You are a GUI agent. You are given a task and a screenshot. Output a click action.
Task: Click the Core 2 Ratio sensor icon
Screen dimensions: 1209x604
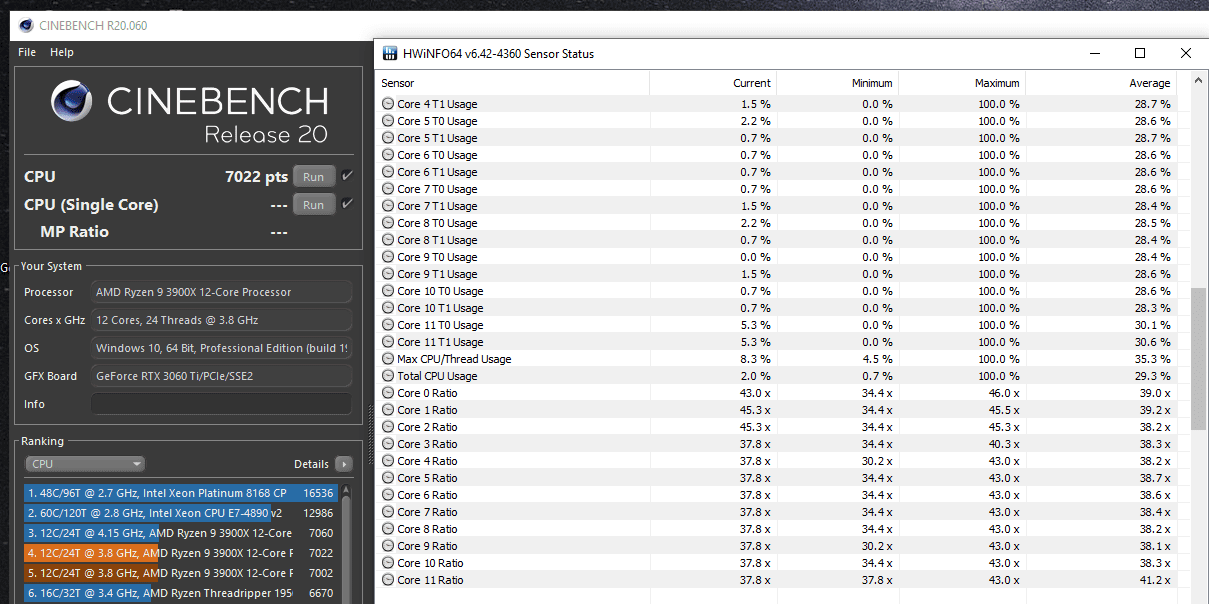pos(388,427)
